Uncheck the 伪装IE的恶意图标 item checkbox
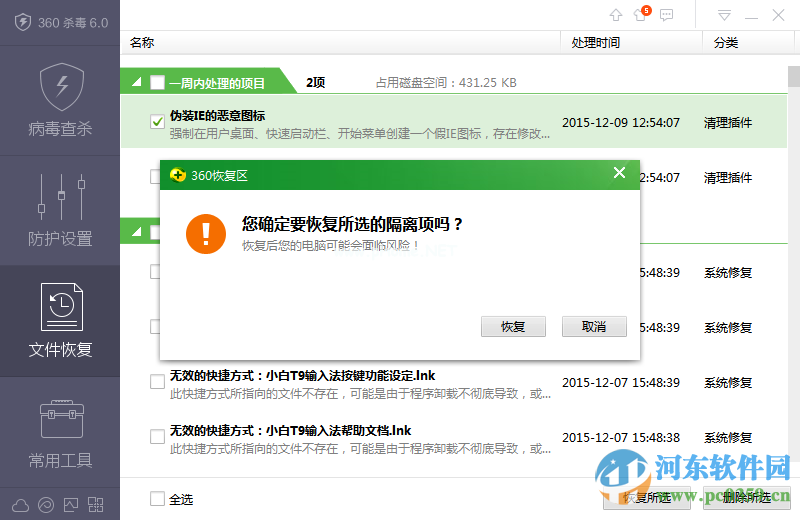The height and width of the screenshot is (520, 800). (x=157, y=122)
